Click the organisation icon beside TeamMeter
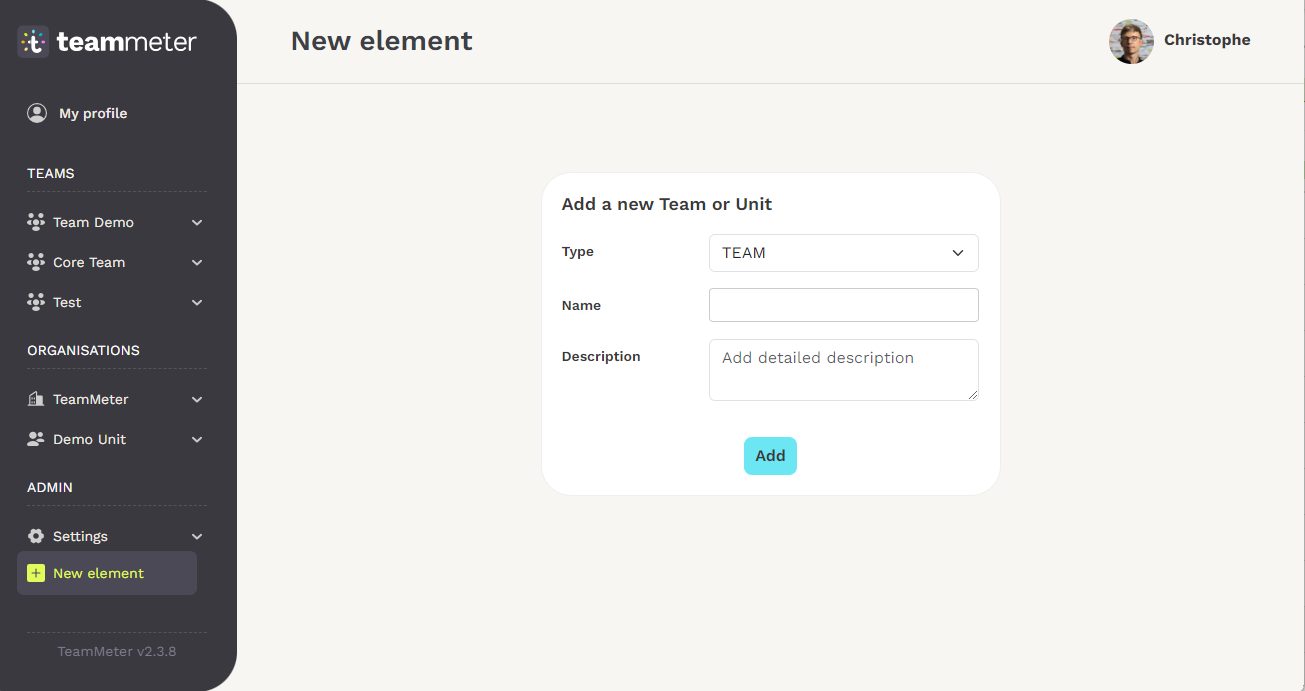The height and width of the screenshot is (691, 1305). (36, 398)
